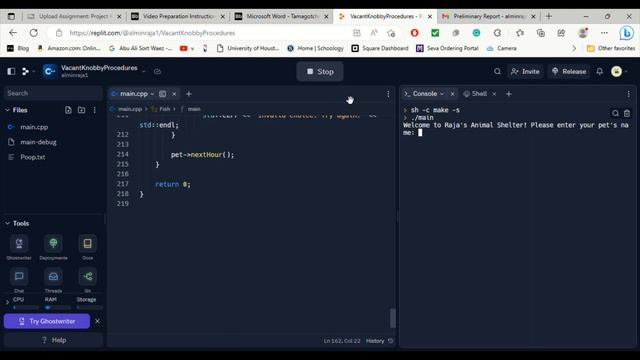Open Replit search magnifier icon
This screenshot has width=640, height=360.
click(497, 71)
